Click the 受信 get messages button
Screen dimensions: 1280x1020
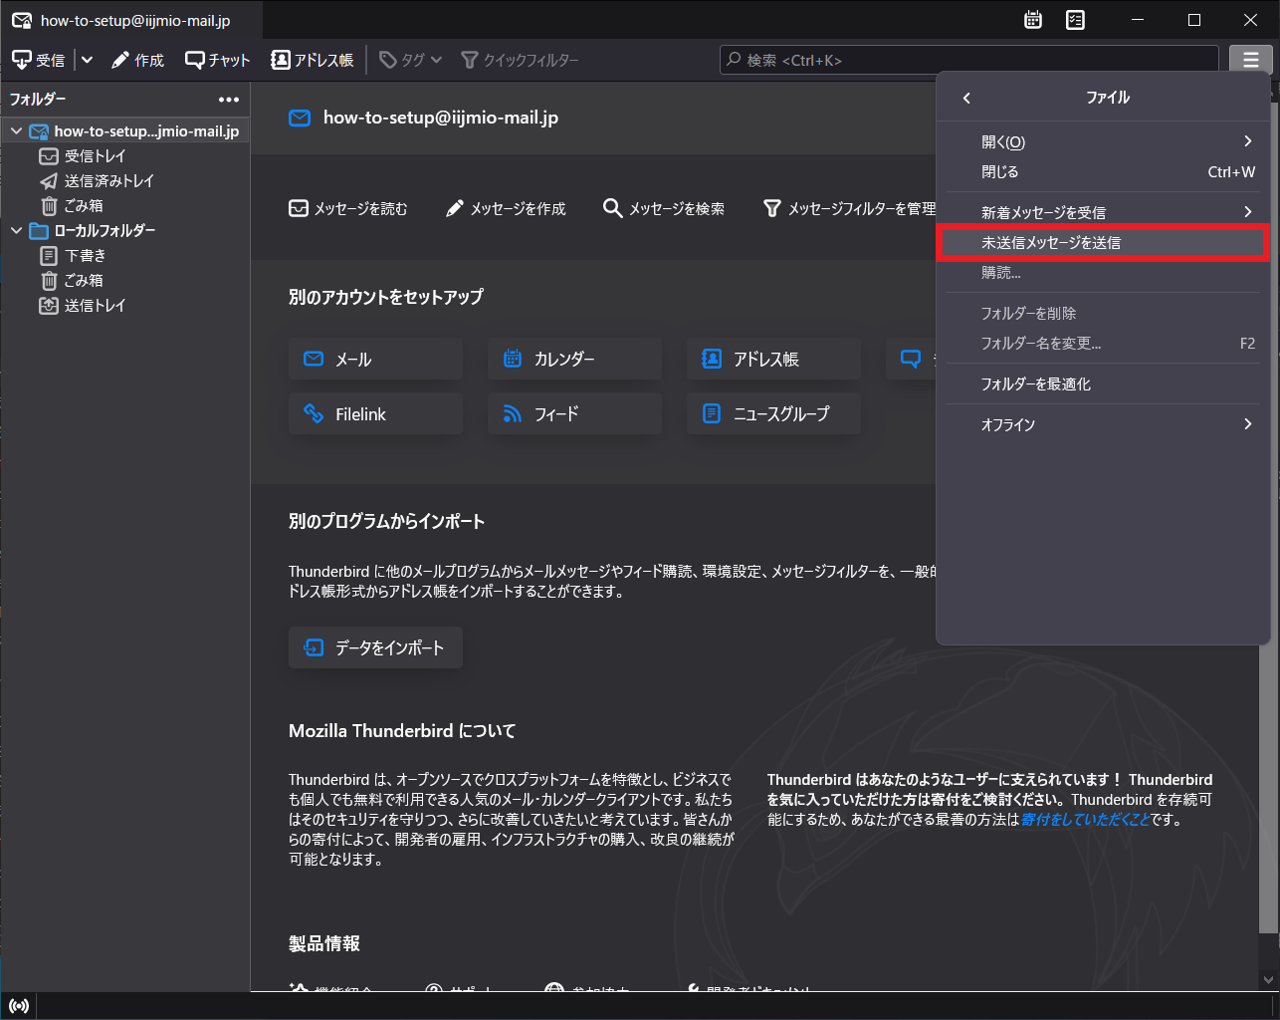coord(38,60)
